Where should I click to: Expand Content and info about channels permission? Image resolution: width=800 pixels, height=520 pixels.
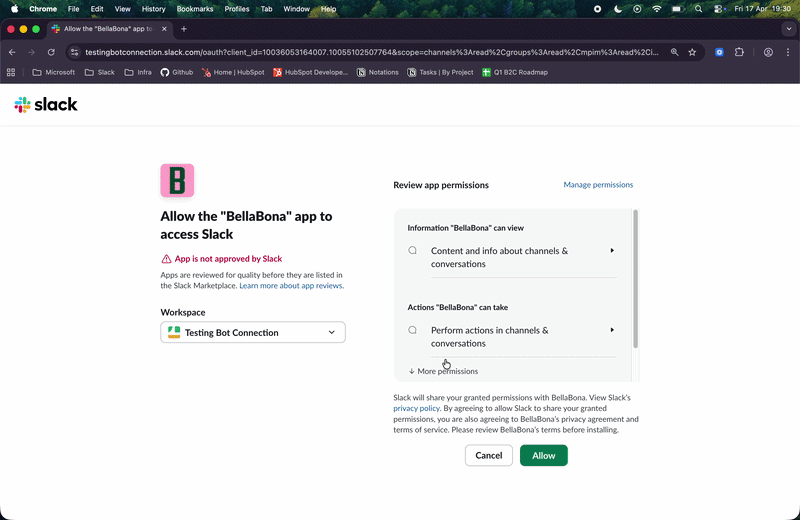tap(612, 251)
